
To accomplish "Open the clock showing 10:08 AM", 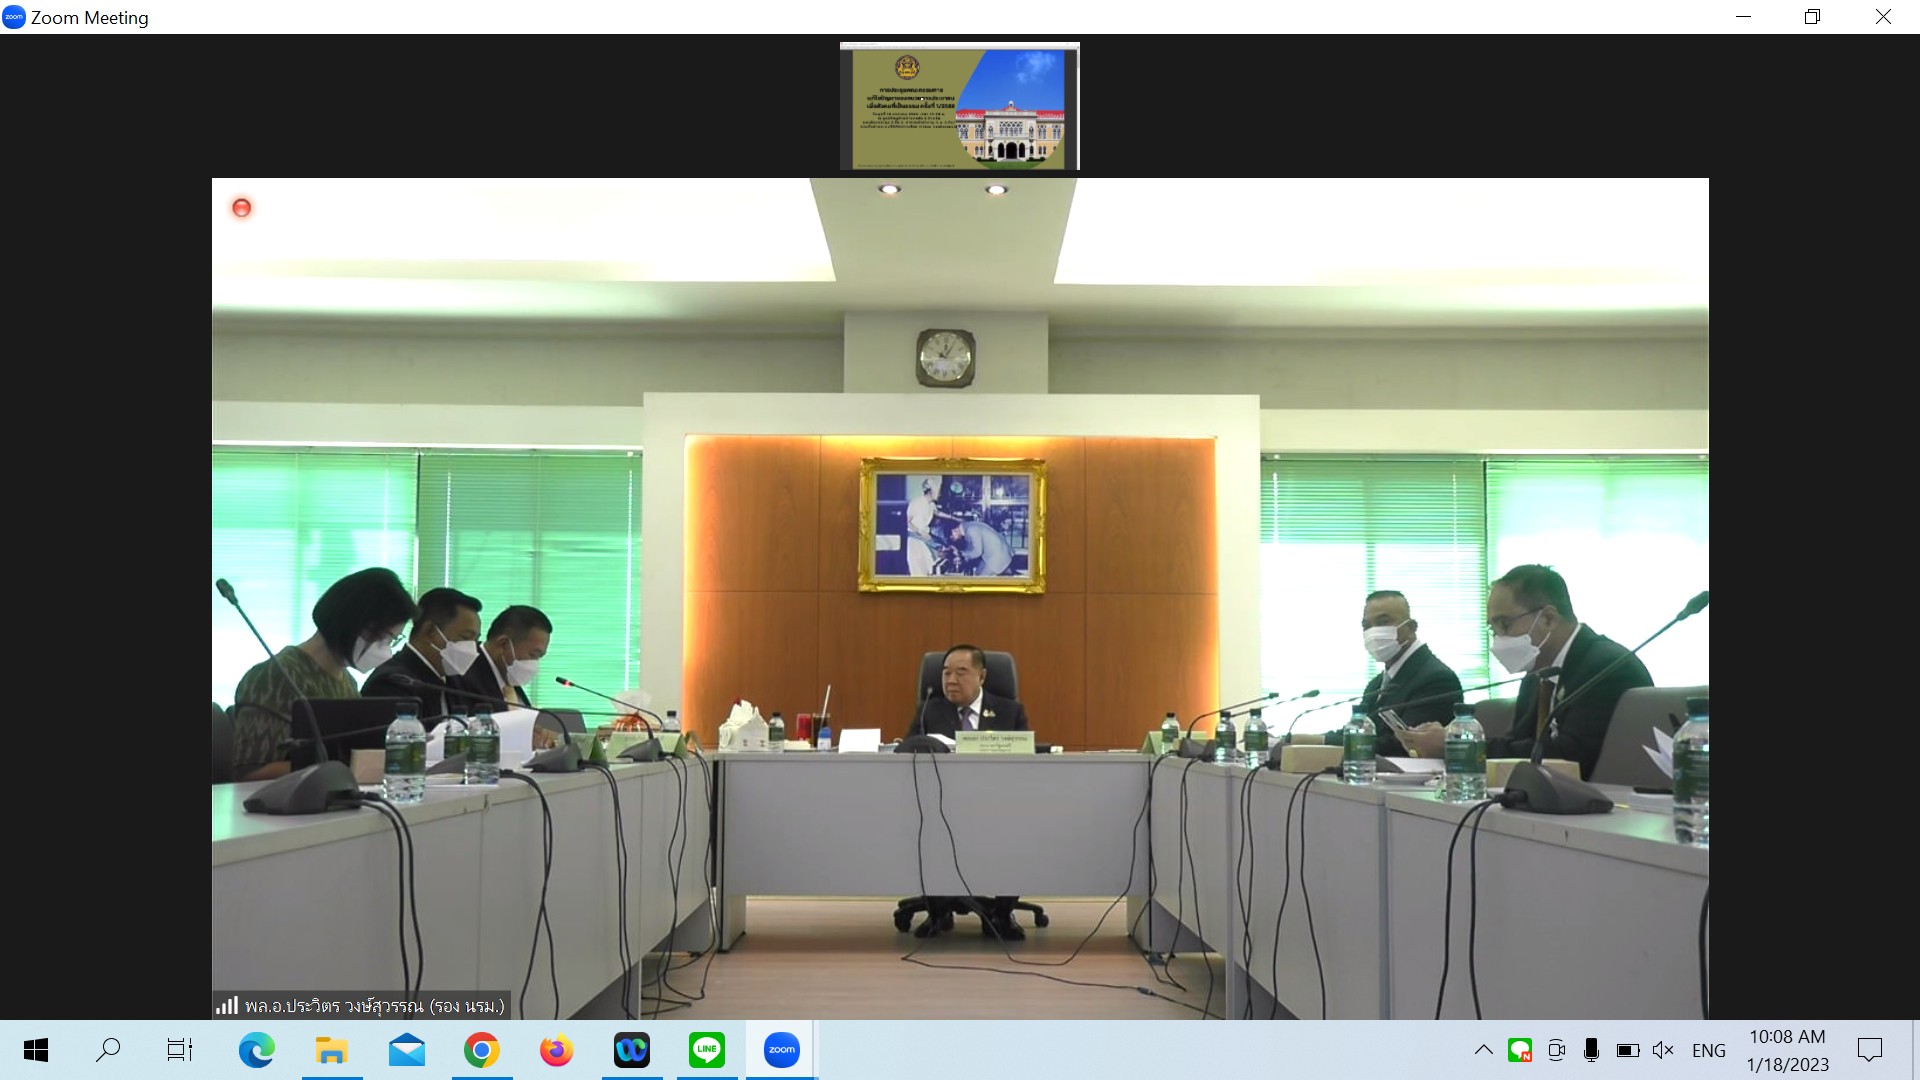I will coord(1787,1050).
